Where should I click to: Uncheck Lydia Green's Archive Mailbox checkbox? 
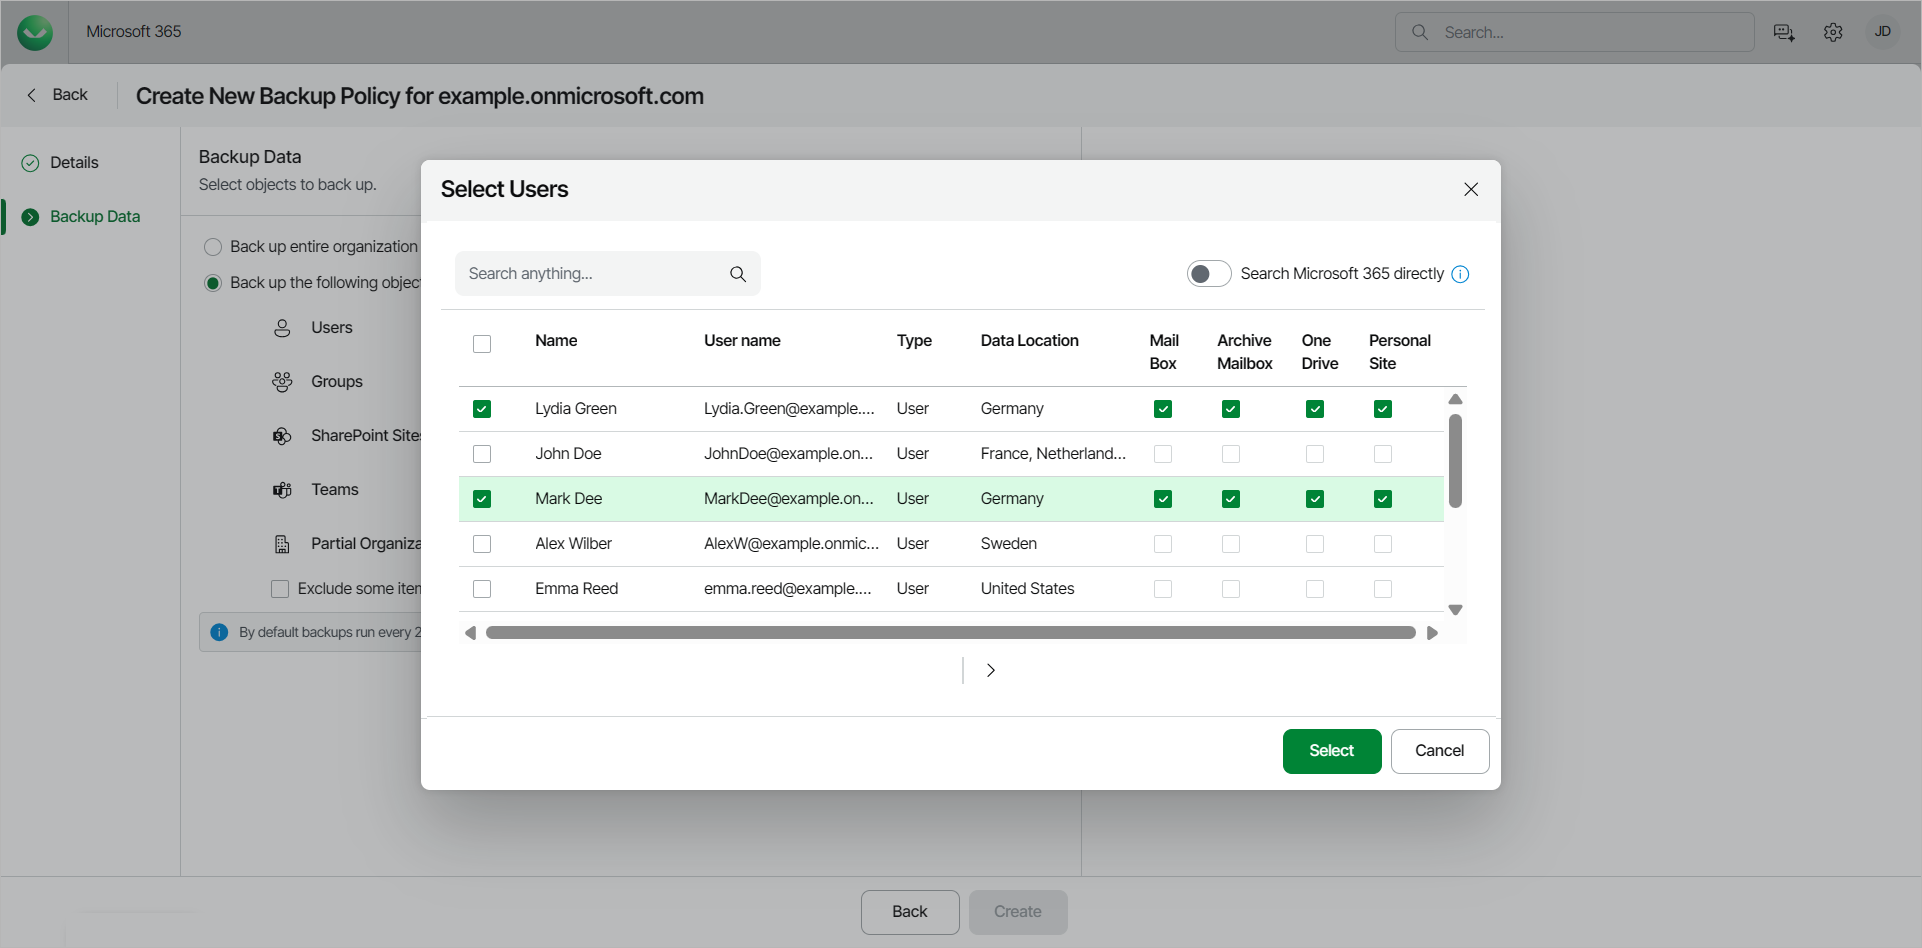[1231, 409]
